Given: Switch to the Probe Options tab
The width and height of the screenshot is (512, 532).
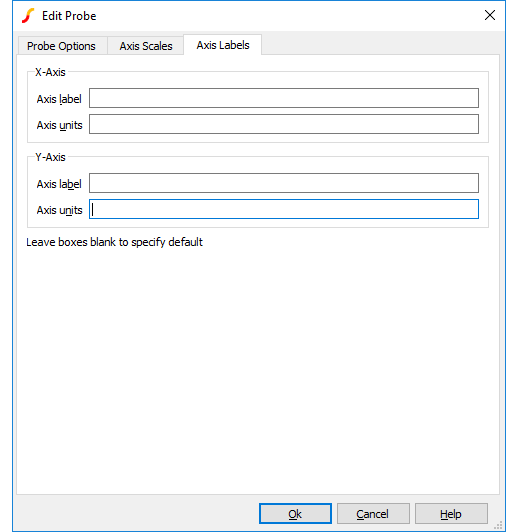Looking at the screenshot, I should coord(61,46).
